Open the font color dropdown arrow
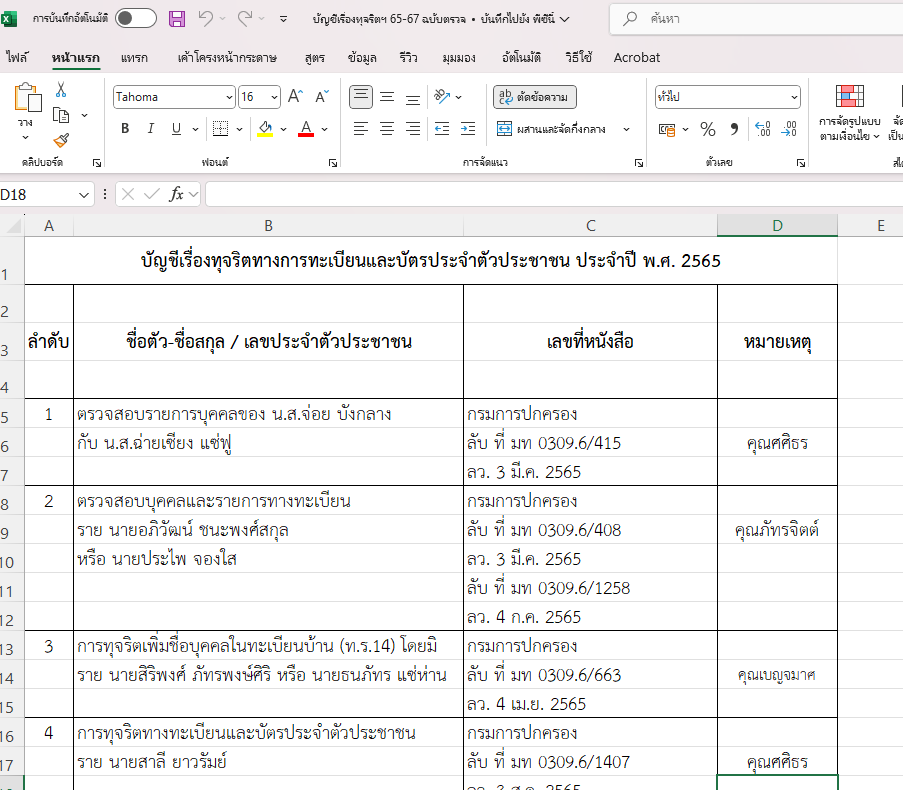This screenshot has width=903, height=790. [x=325, y=129]
